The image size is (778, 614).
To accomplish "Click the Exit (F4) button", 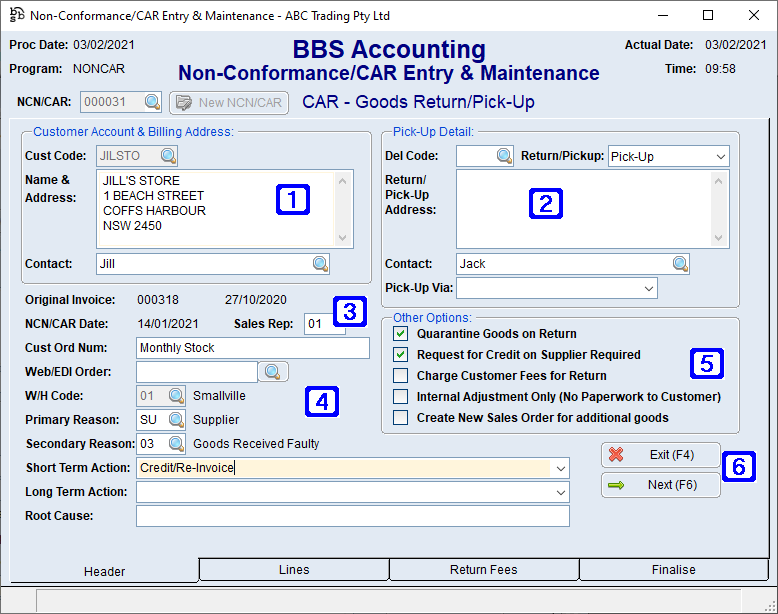I will point(660,455).
